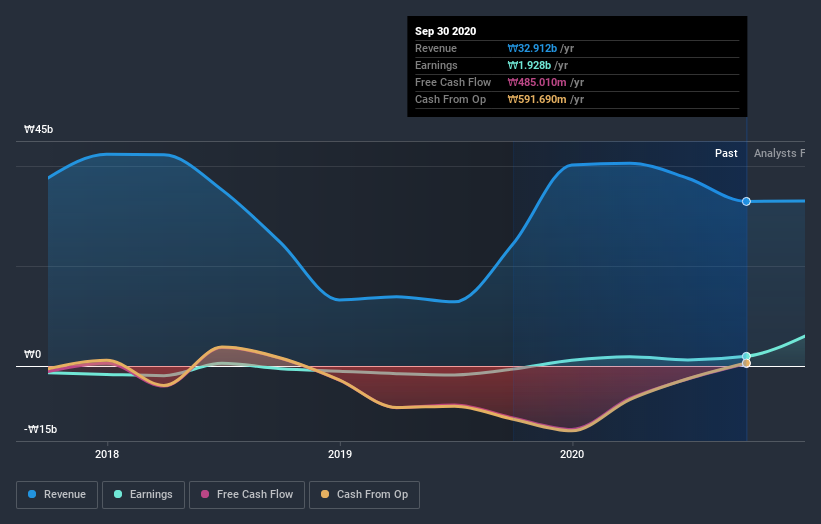Click the 2020 axis label
The image size is (821, 524).
click(572, 454)
